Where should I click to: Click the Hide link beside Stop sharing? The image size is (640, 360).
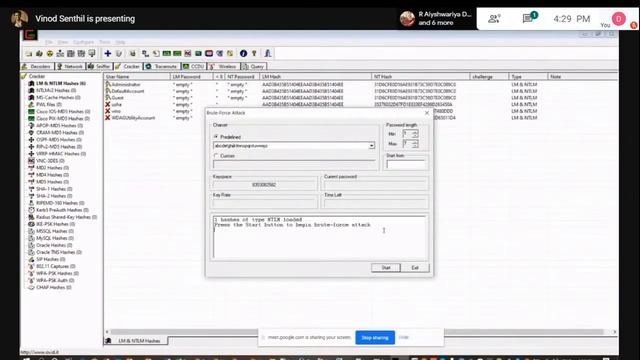coord(404,338)
